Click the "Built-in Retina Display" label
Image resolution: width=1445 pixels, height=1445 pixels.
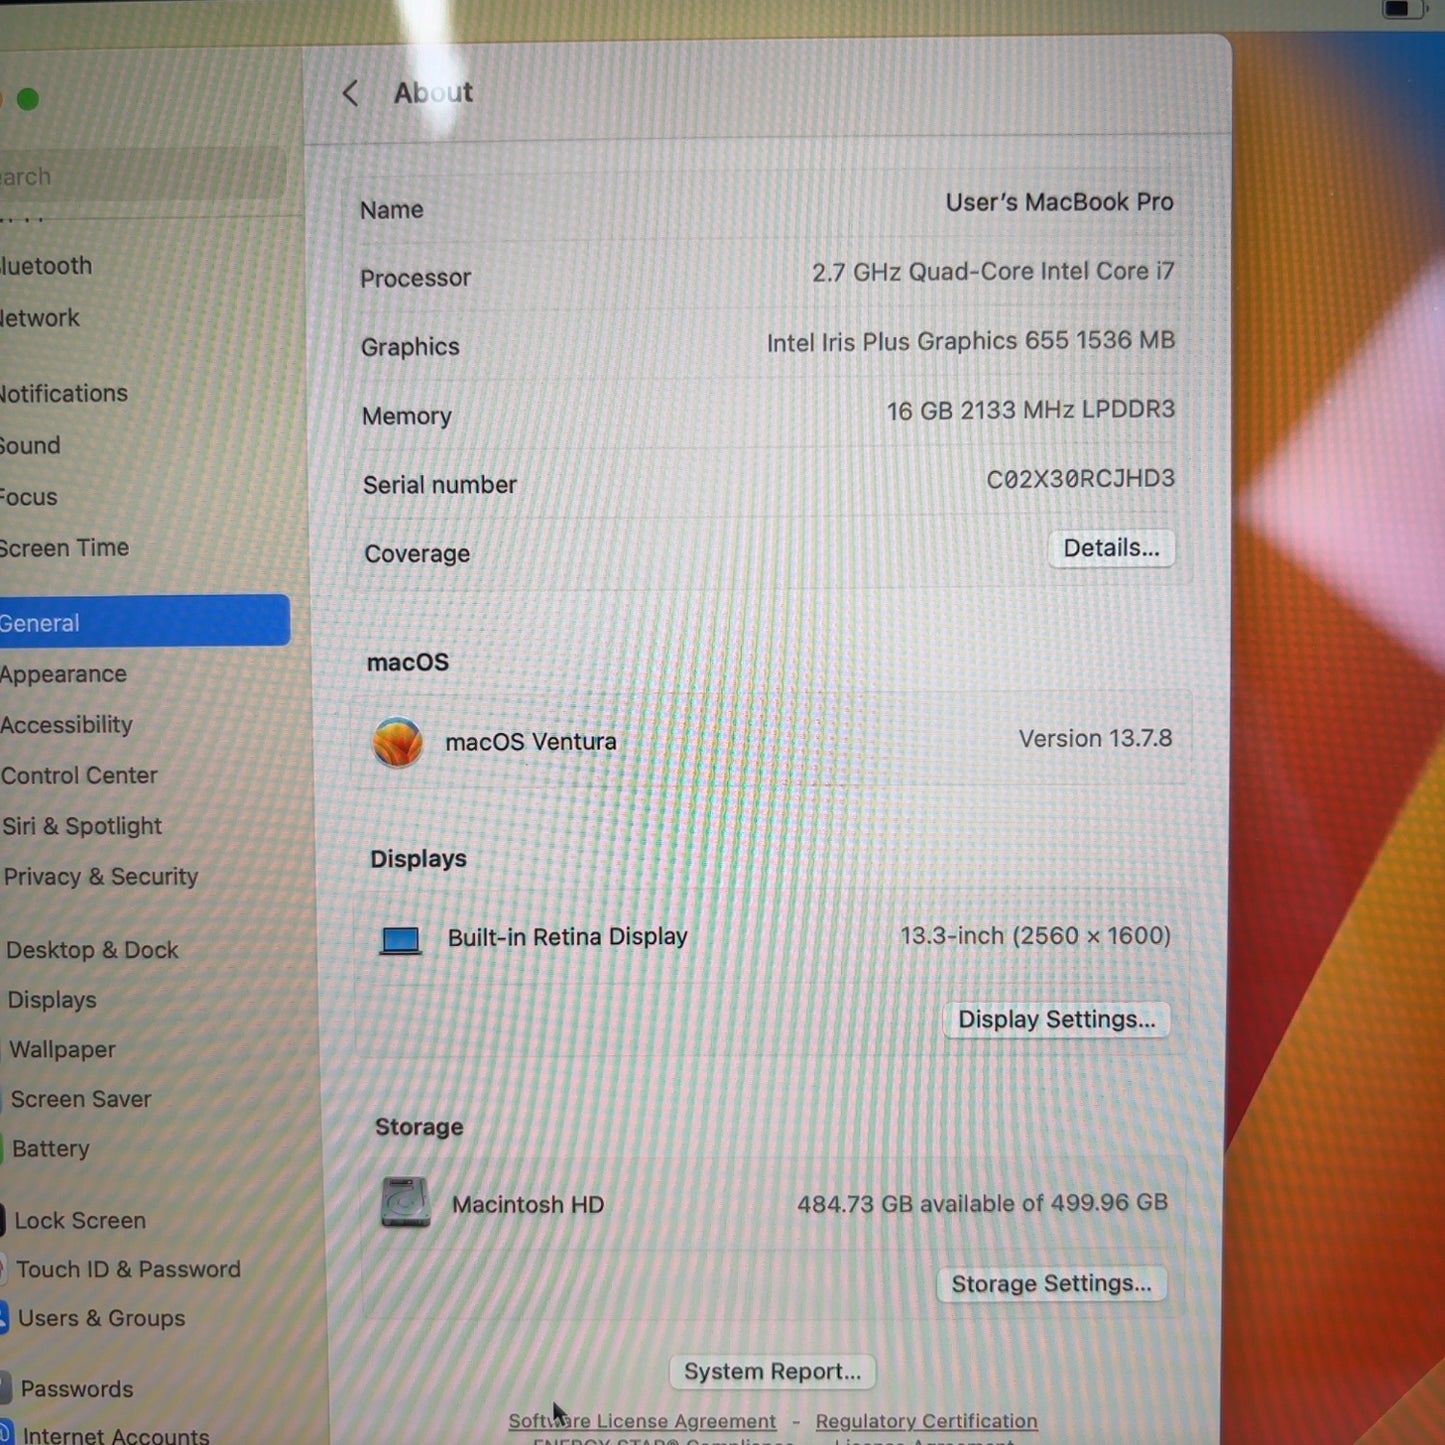pos(568,937)
